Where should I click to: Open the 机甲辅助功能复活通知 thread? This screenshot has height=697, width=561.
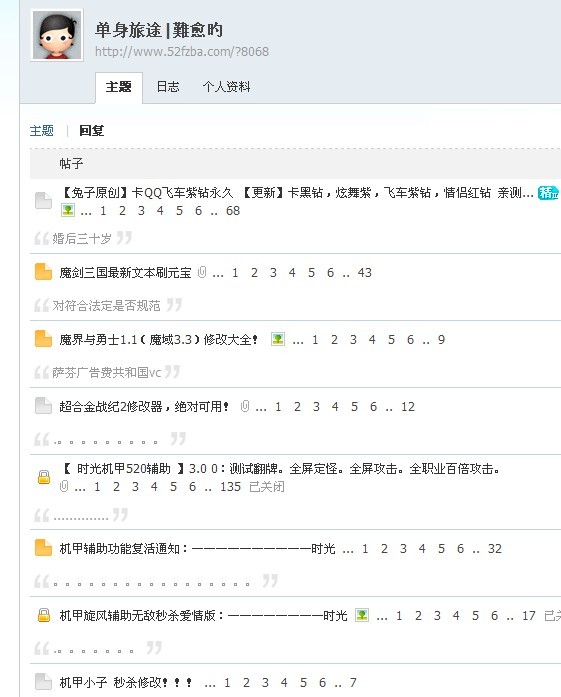click(197, 549)
